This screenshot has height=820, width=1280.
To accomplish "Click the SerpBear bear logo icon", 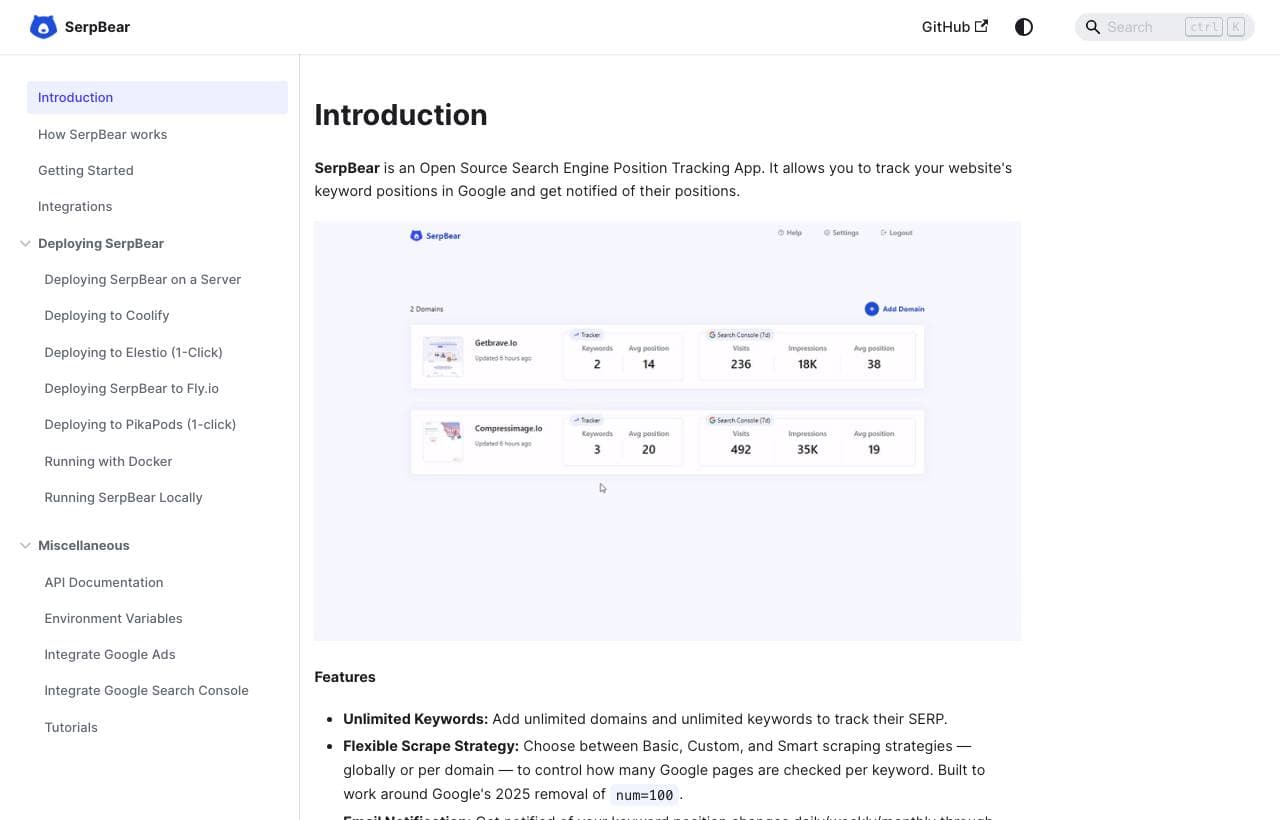I will tap(43, 27).
